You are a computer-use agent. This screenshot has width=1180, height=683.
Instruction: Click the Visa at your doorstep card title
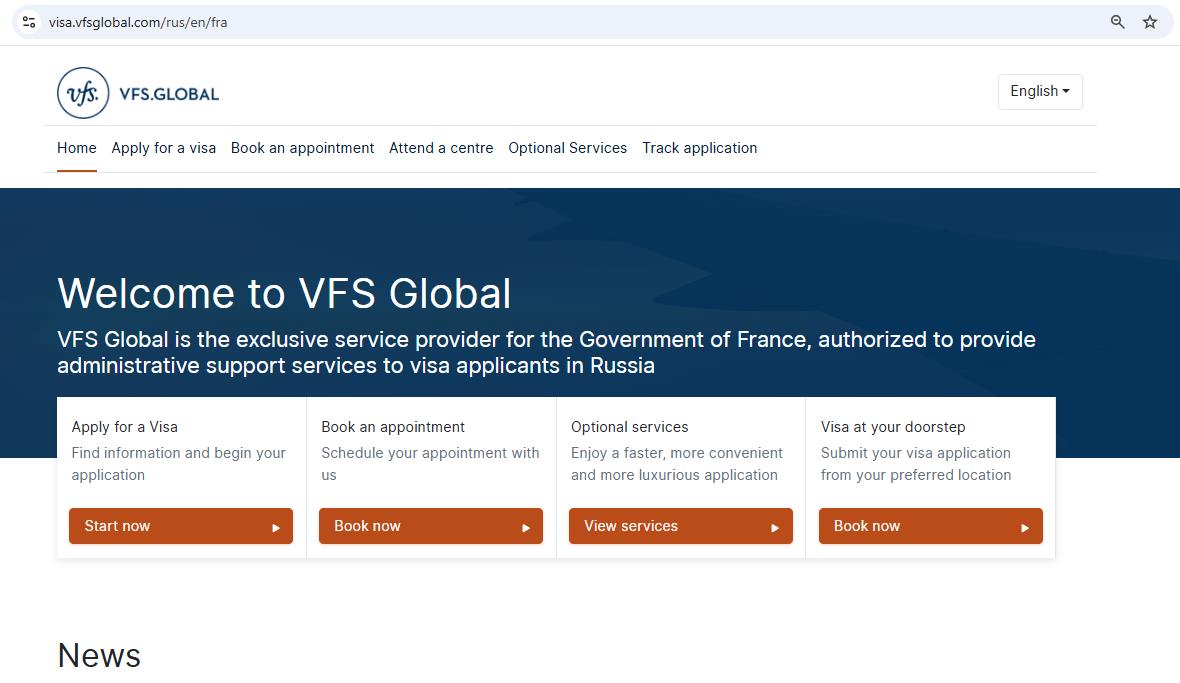(x=893, y=426)
